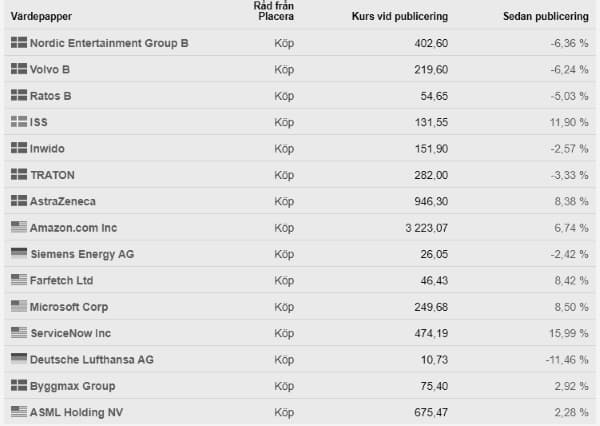Open the Inwido stock link
The image size is (600, 426).
pos(47,149)
